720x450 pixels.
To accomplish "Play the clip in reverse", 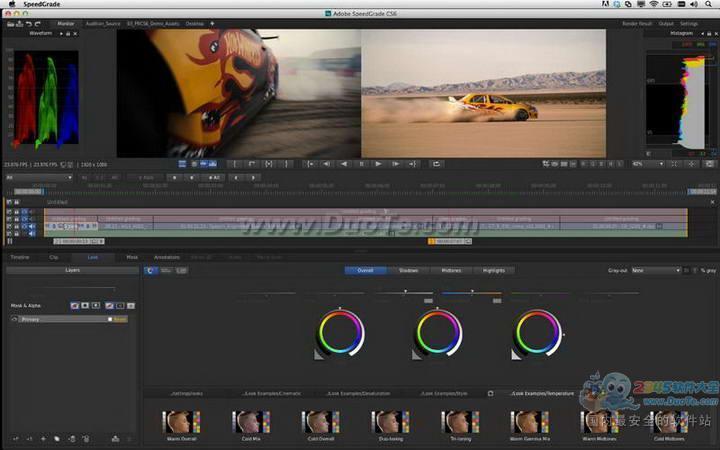I will point(344,164).
